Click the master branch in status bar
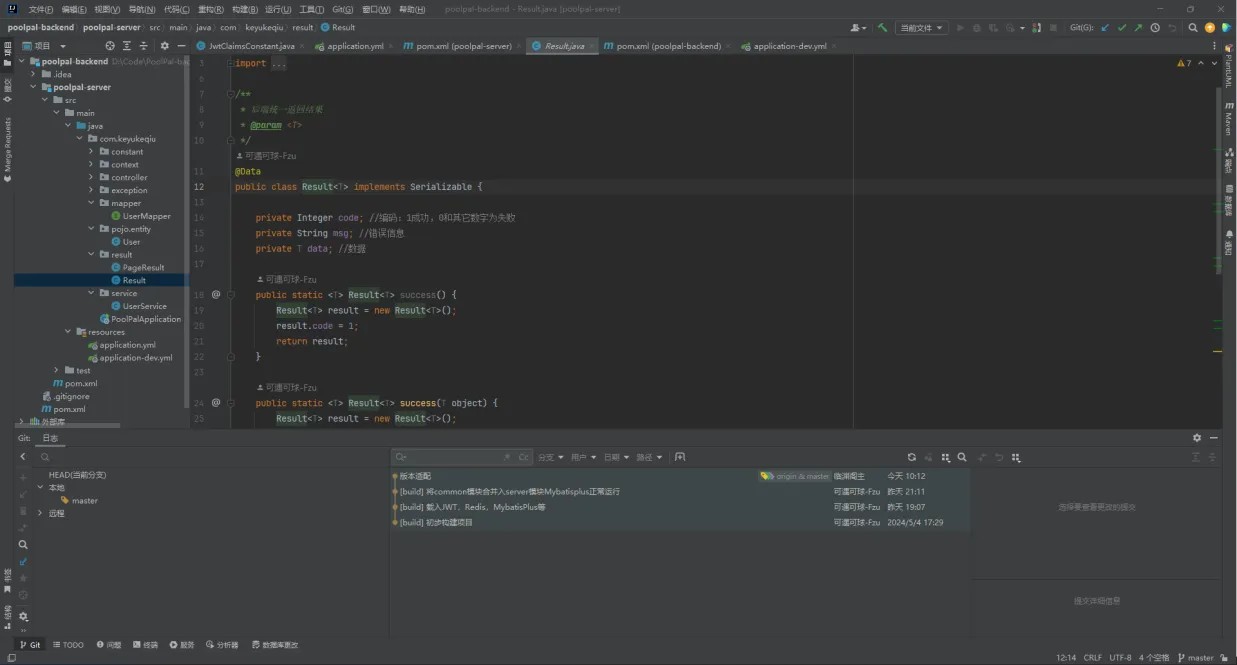Viewport: 1237px width, 665px height. pyautogui.click(x=1196, y=657)
